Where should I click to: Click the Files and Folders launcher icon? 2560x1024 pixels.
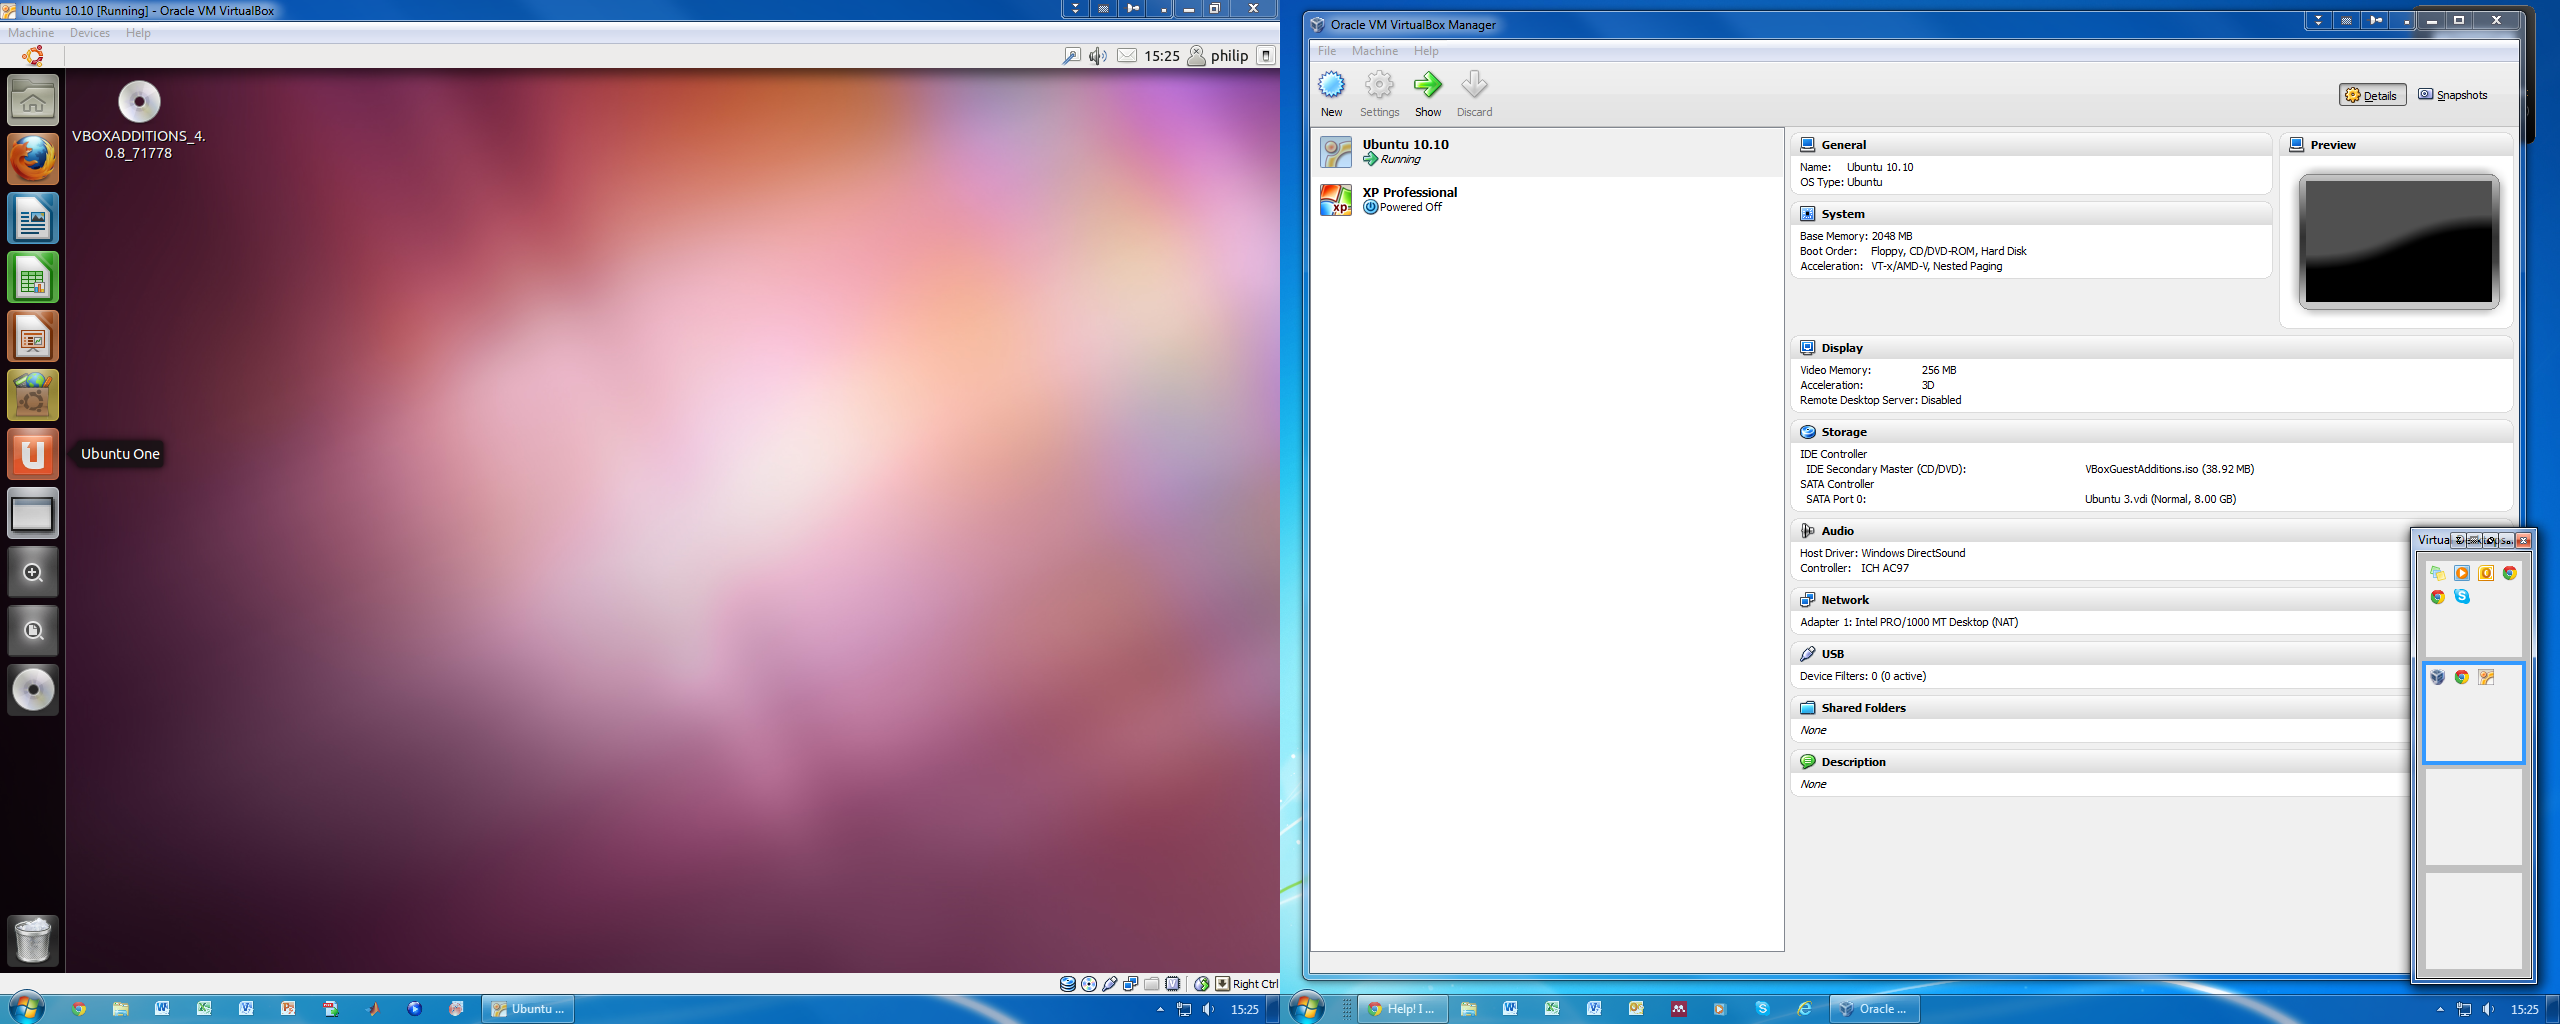(x=33, y=631)
